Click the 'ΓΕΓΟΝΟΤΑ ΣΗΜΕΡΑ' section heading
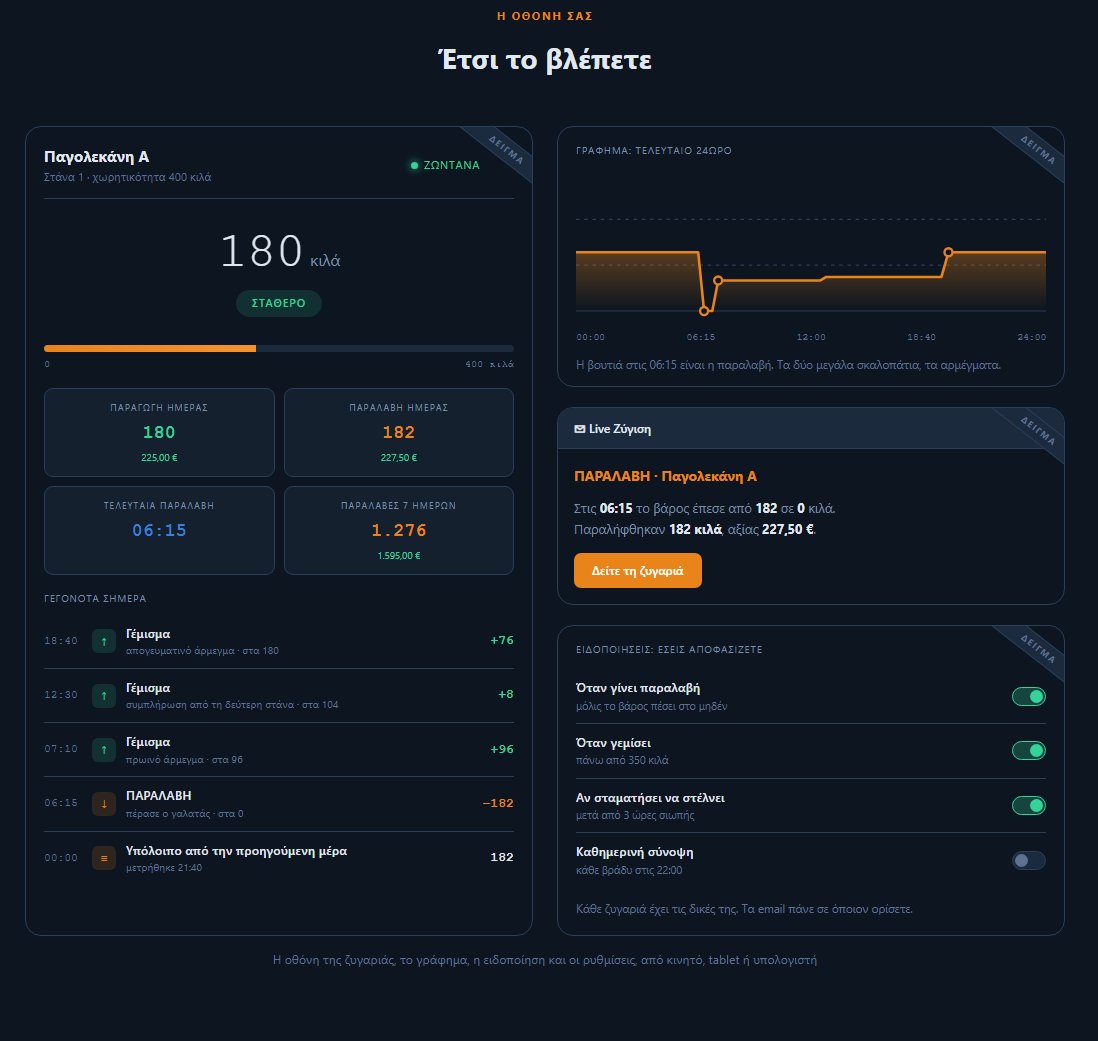Screen dimensions: 1098x1041 point(95,599)
